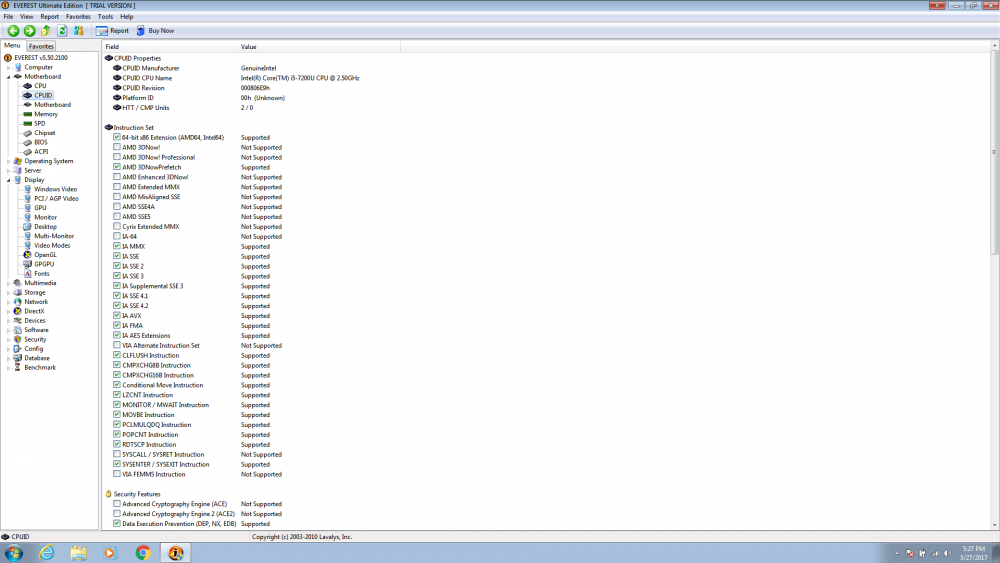Select Windows Video under Display

pos(55,189)
